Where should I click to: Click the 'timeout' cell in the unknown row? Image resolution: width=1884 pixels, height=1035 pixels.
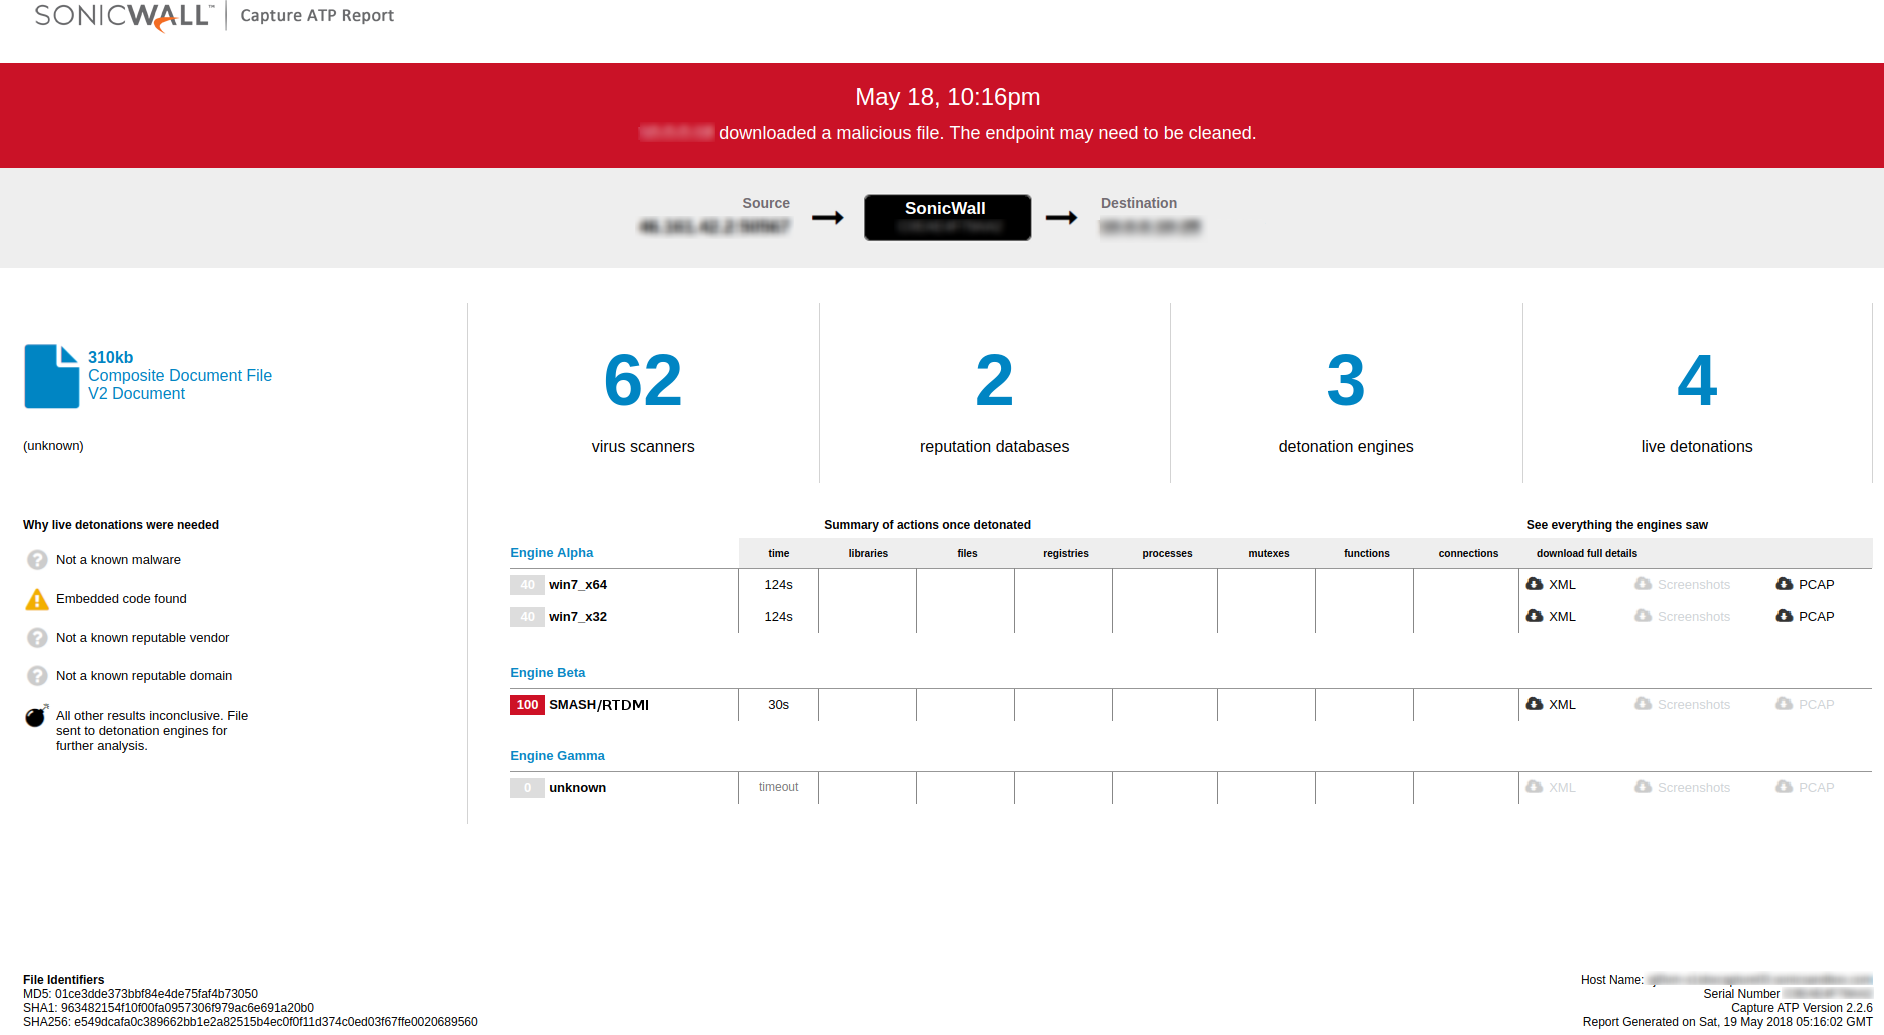point(779,787)
